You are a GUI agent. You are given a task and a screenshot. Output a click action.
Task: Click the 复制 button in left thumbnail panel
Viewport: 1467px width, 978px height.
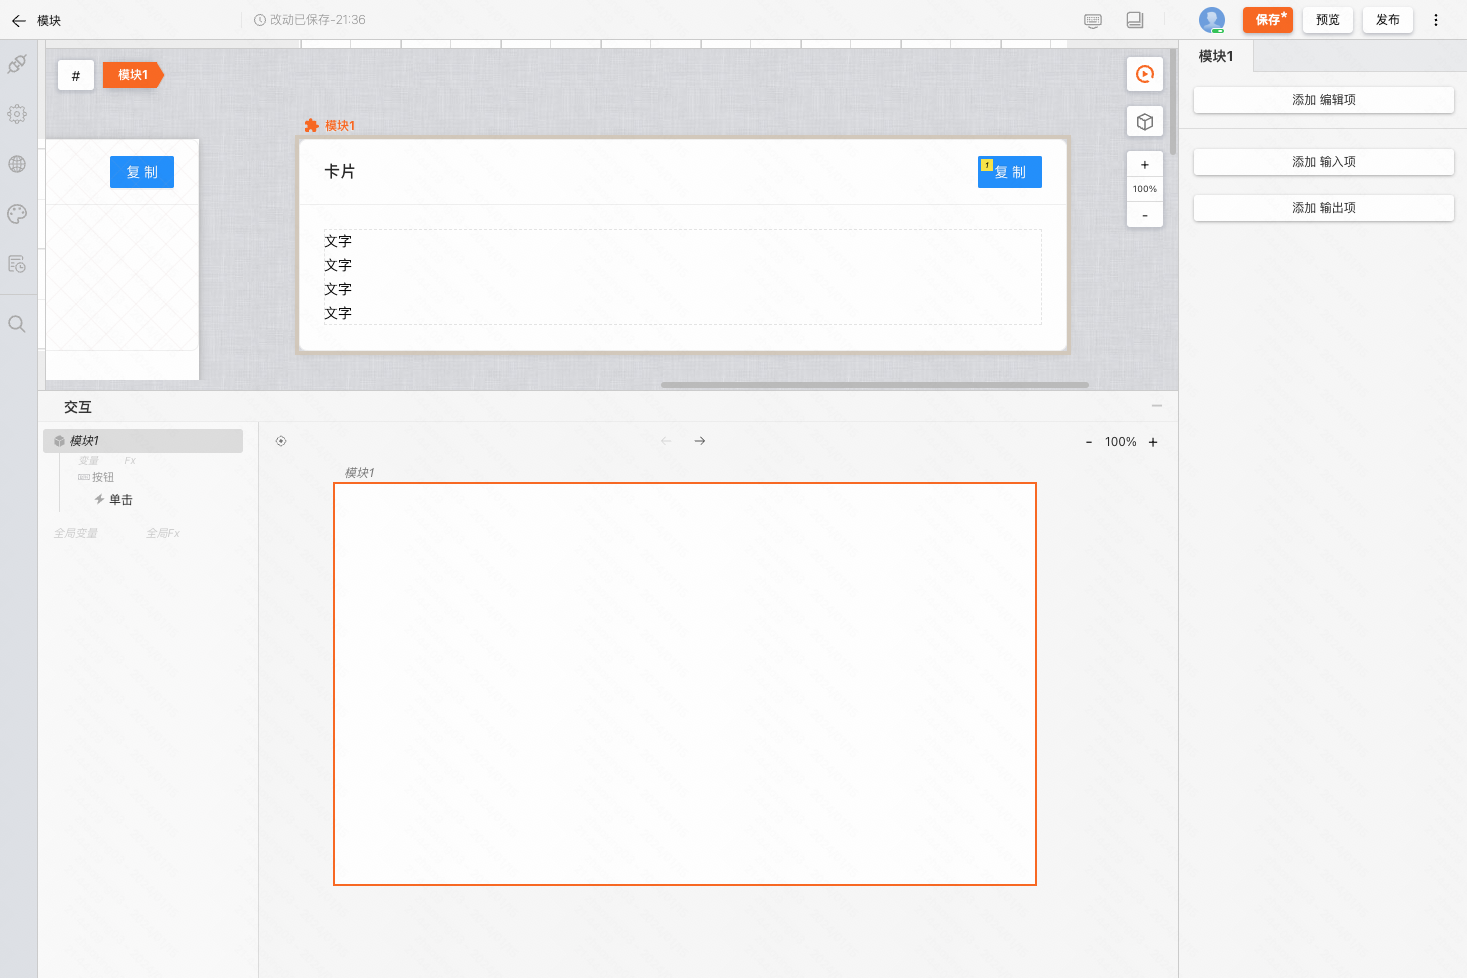click(142, 172)
